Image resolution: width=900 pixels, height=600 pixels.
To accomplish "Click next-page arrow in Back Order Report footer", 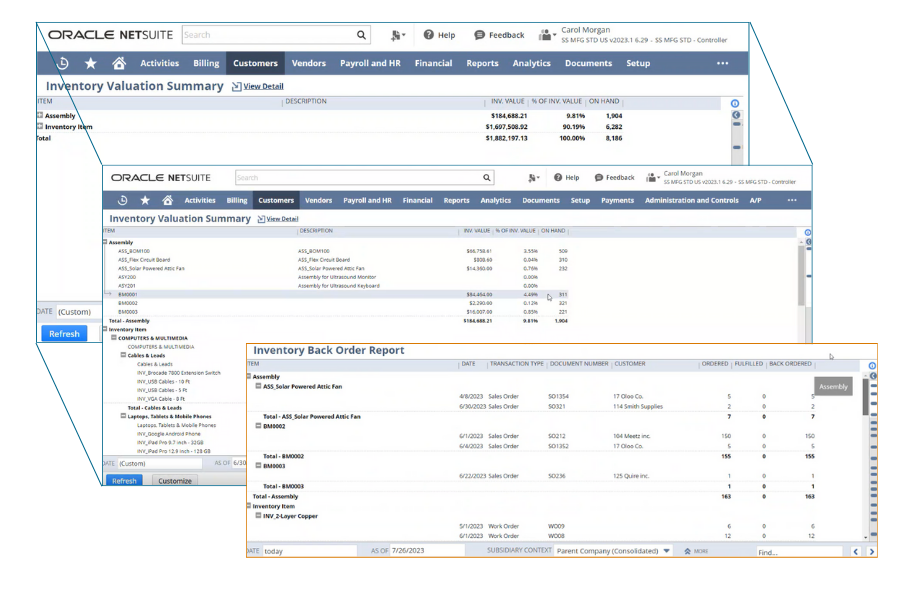I will (x=872, y=552).
